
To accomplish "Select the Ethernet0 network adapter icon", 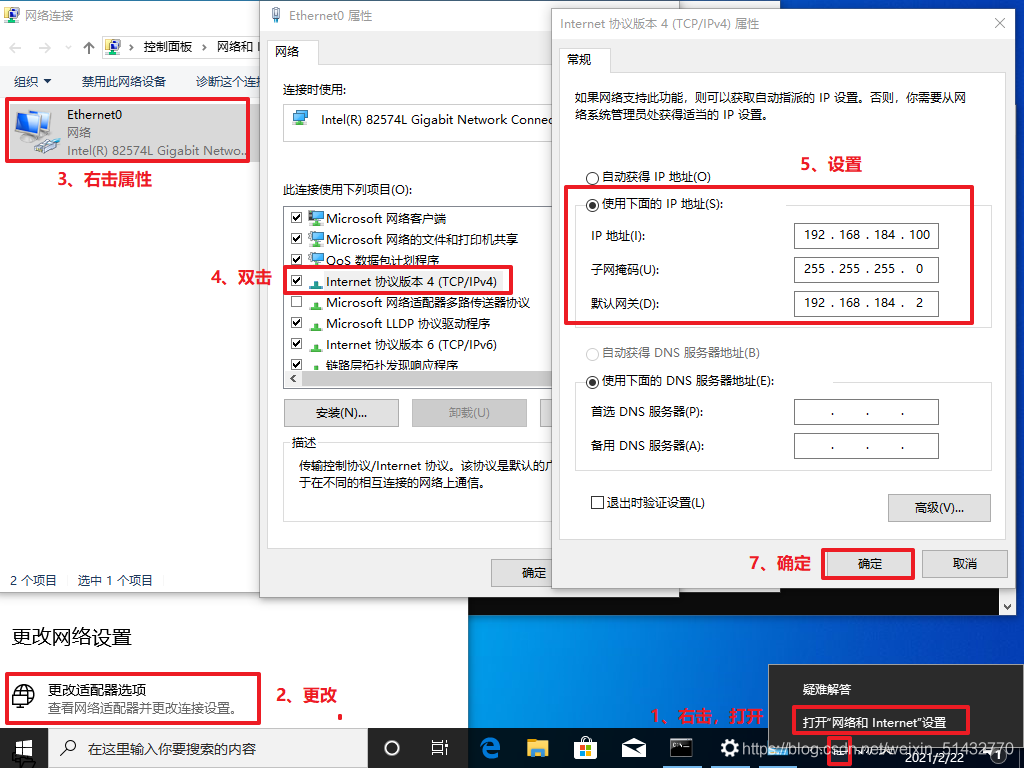I will (38, 132).
